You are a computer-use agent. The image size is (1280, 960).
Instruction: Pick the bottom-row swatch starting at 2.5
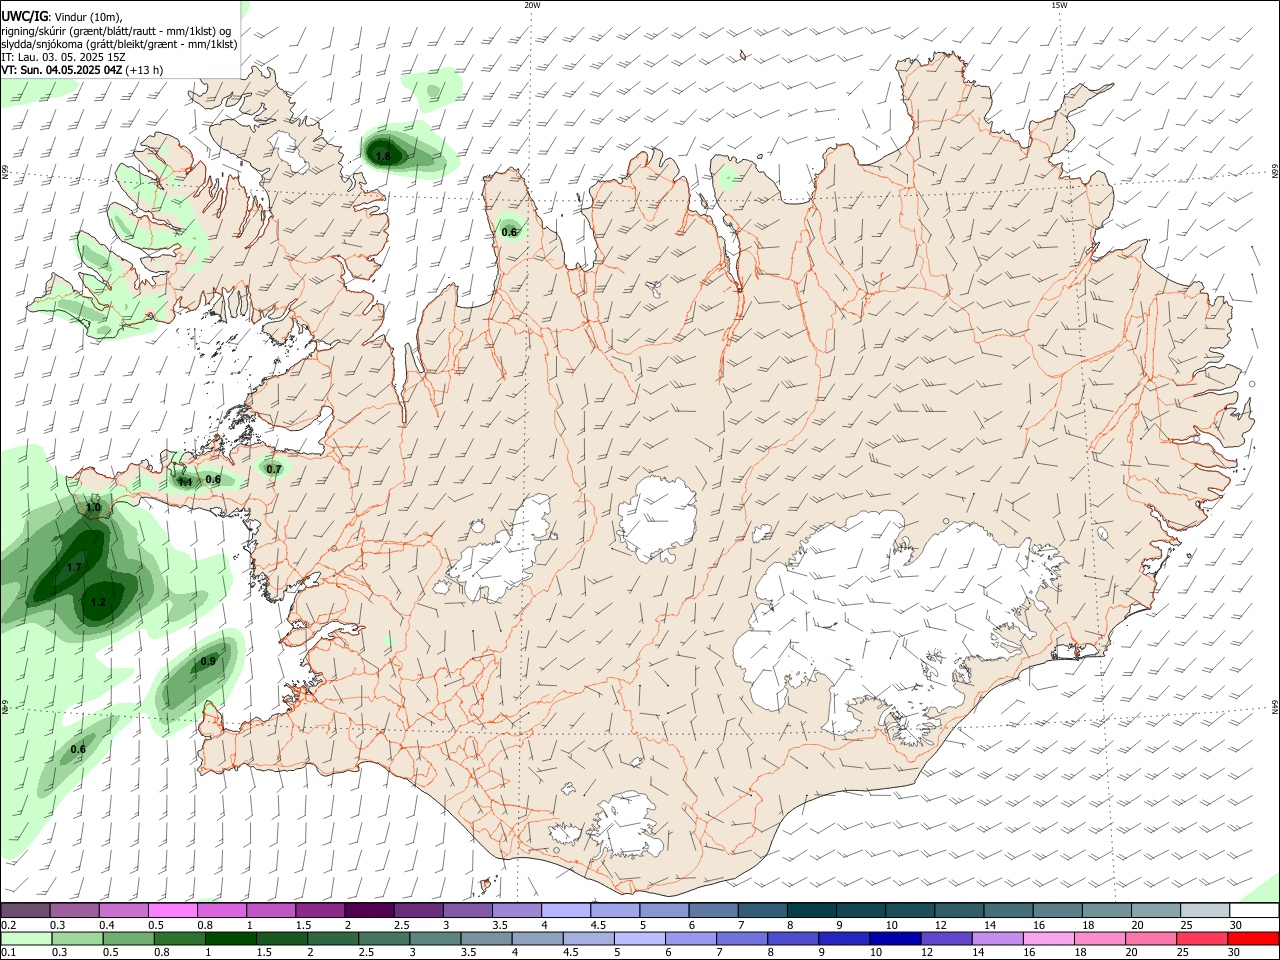click(383, 938)
